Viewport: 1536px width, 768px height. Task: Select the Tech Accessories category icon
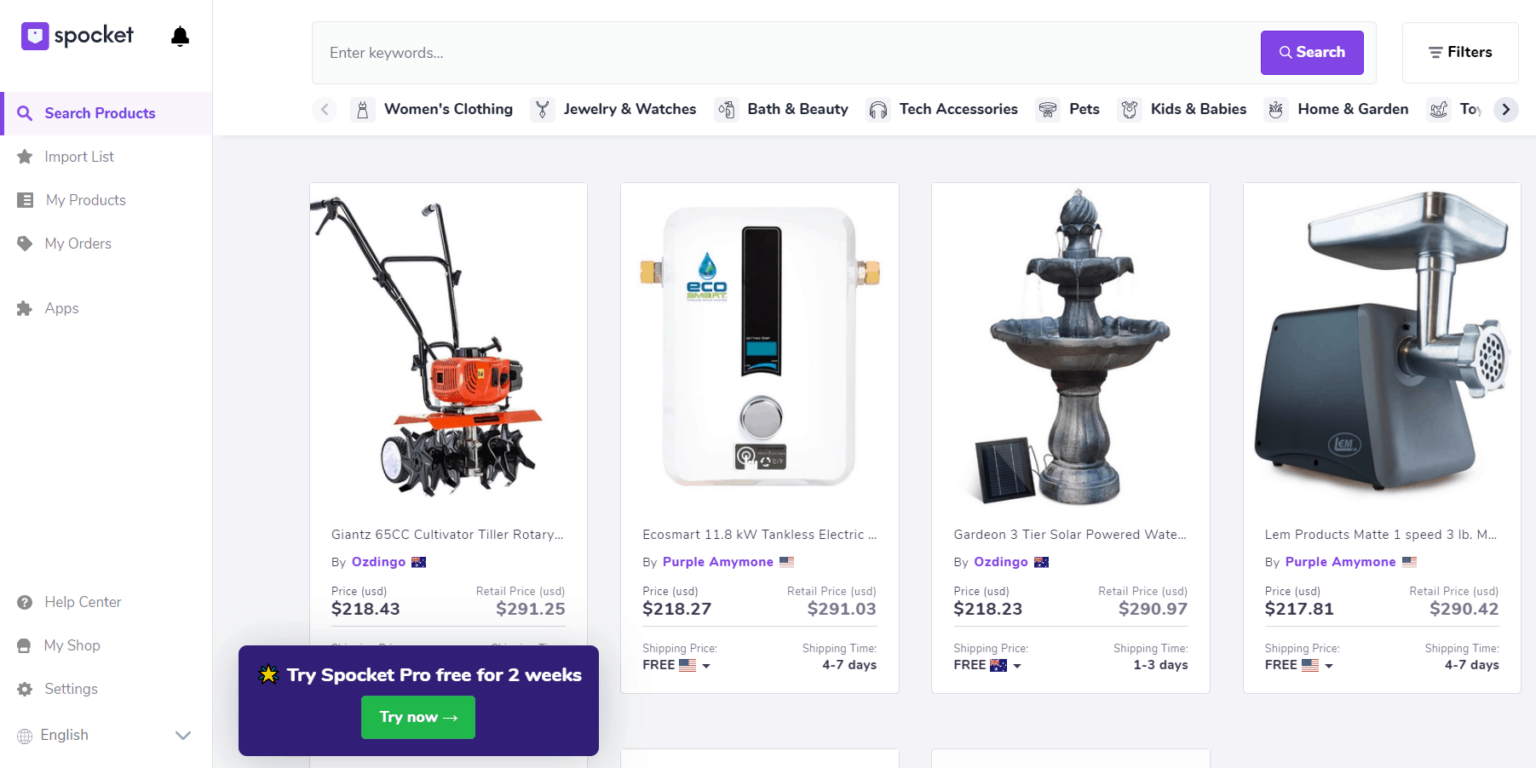click(878, 109)
